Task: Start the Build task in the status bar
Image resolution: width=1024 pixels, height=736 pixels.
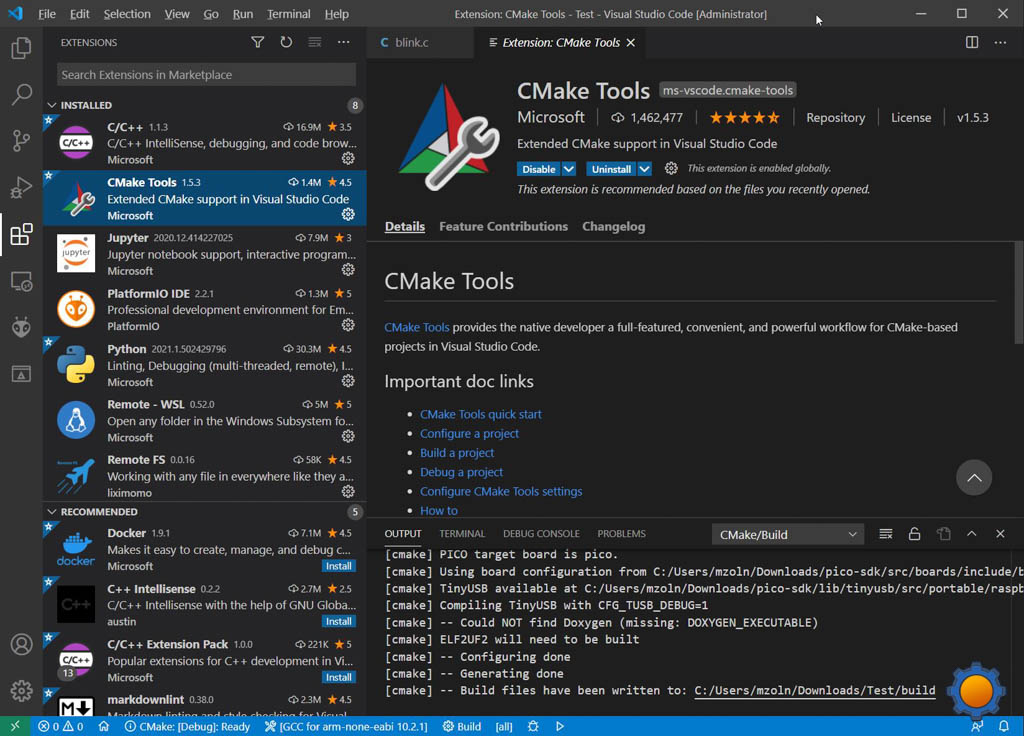Action: coord(461,726)
